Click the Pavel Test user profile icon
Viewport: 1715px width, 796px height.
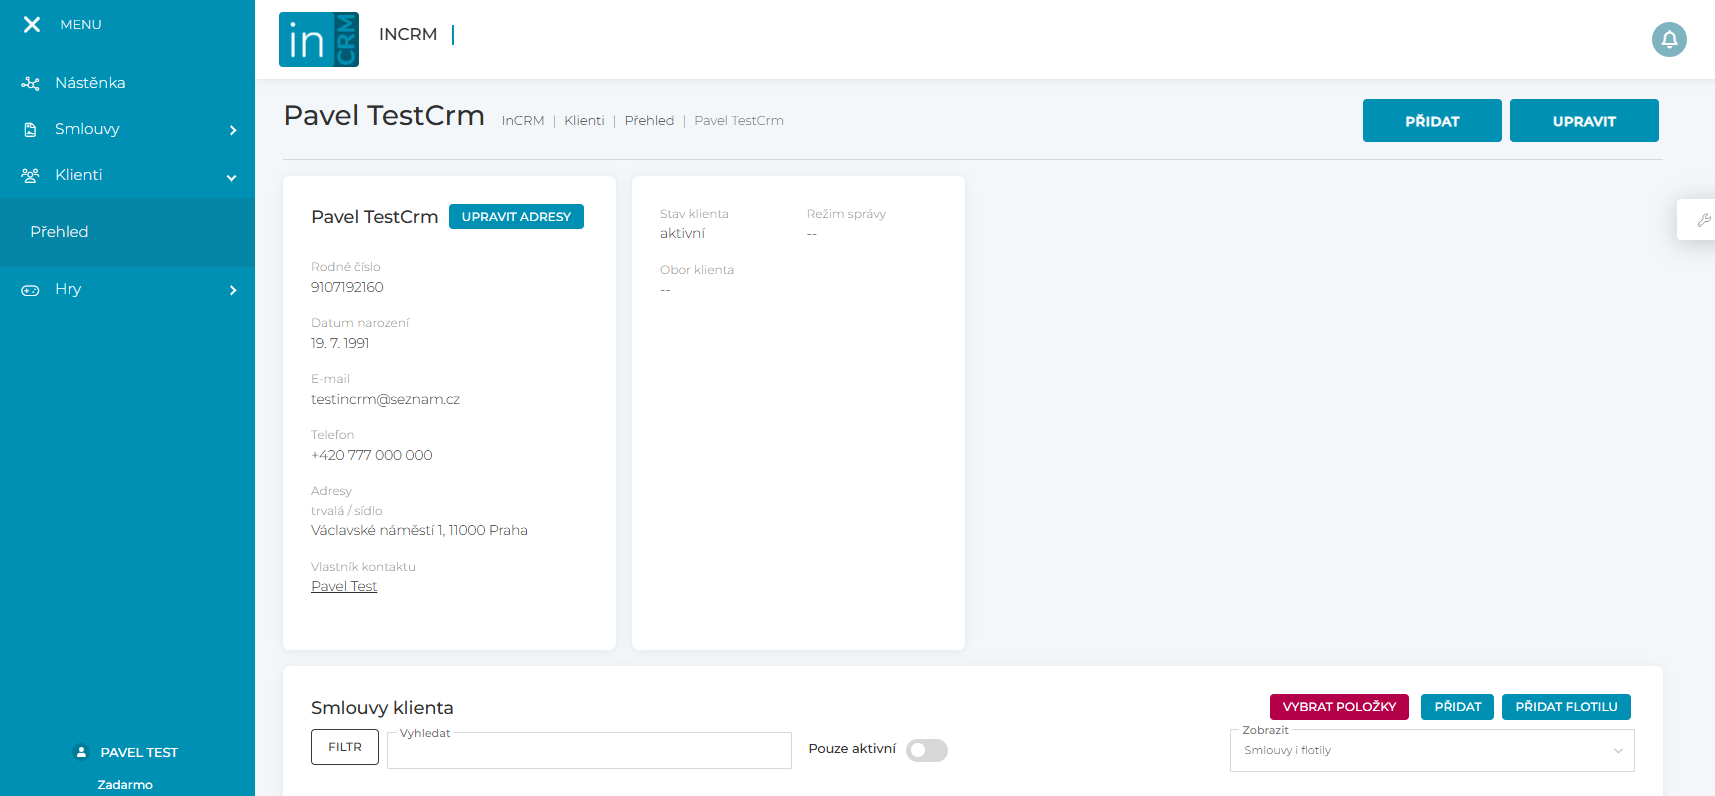pos(82,752)
